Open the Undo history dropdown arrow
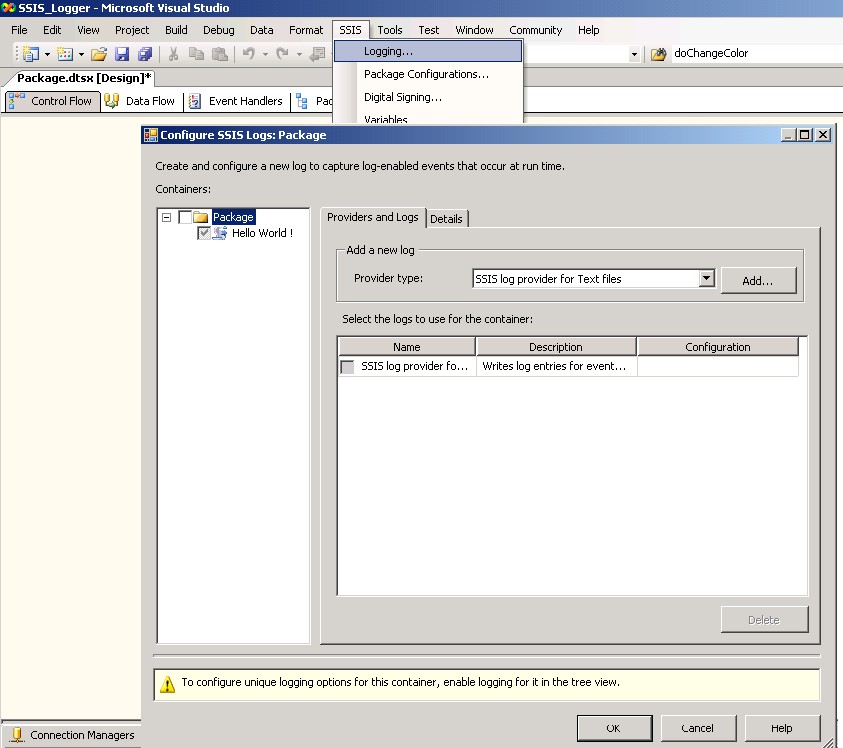 [265, 54]
